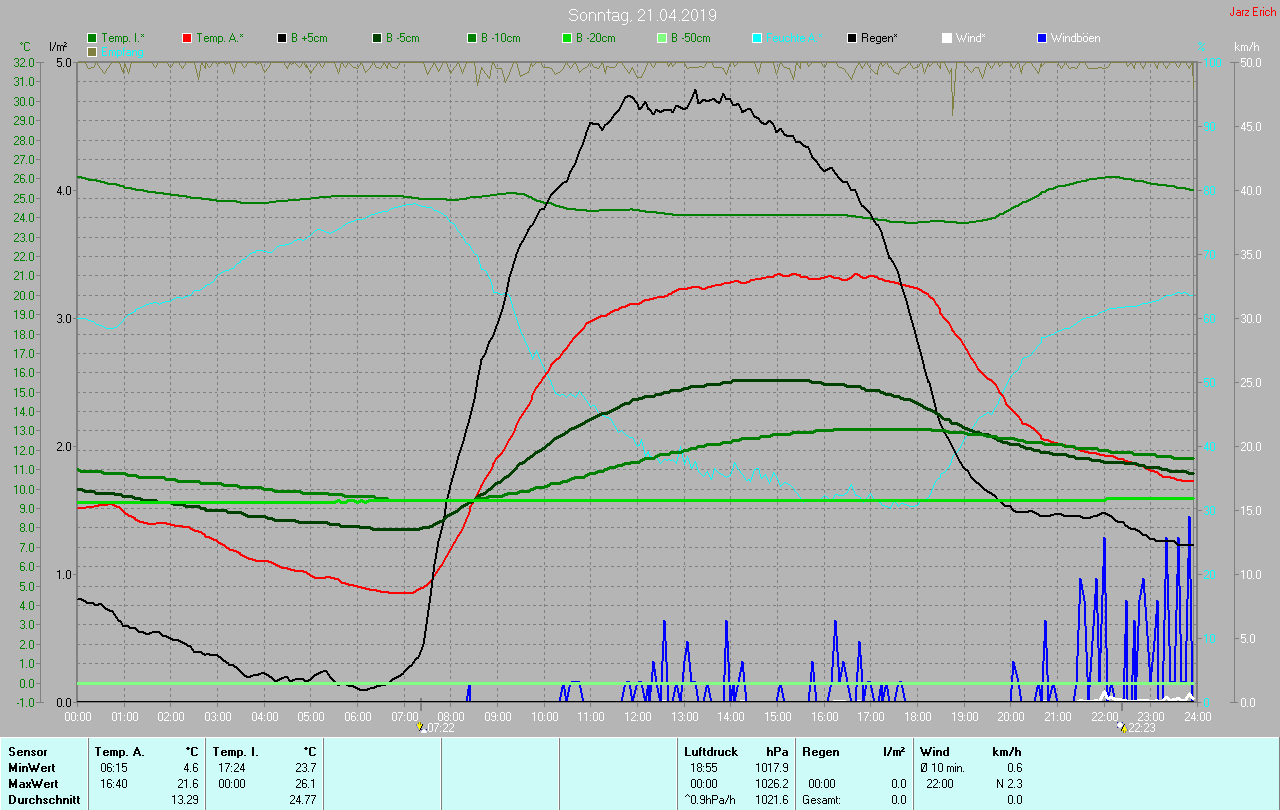Click the blue Windböen legend square

[x=1041, y=38]
